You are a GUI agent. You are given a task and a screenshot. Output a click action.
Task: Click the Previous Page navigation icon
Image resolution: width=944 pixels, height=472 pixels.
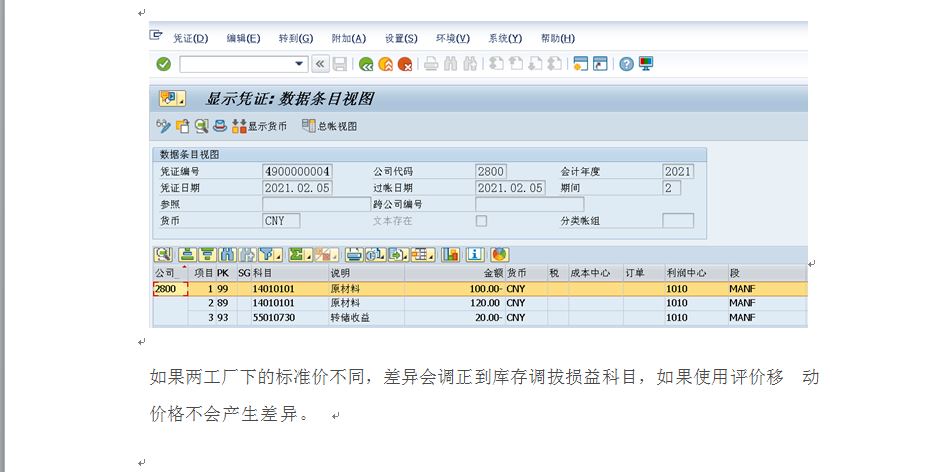tap(515, 63)
